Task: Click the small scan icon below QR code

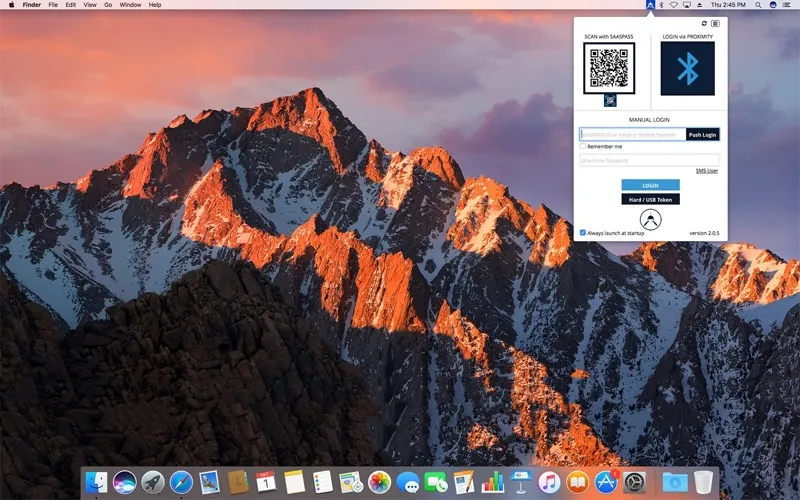Action: click(610, 100)
